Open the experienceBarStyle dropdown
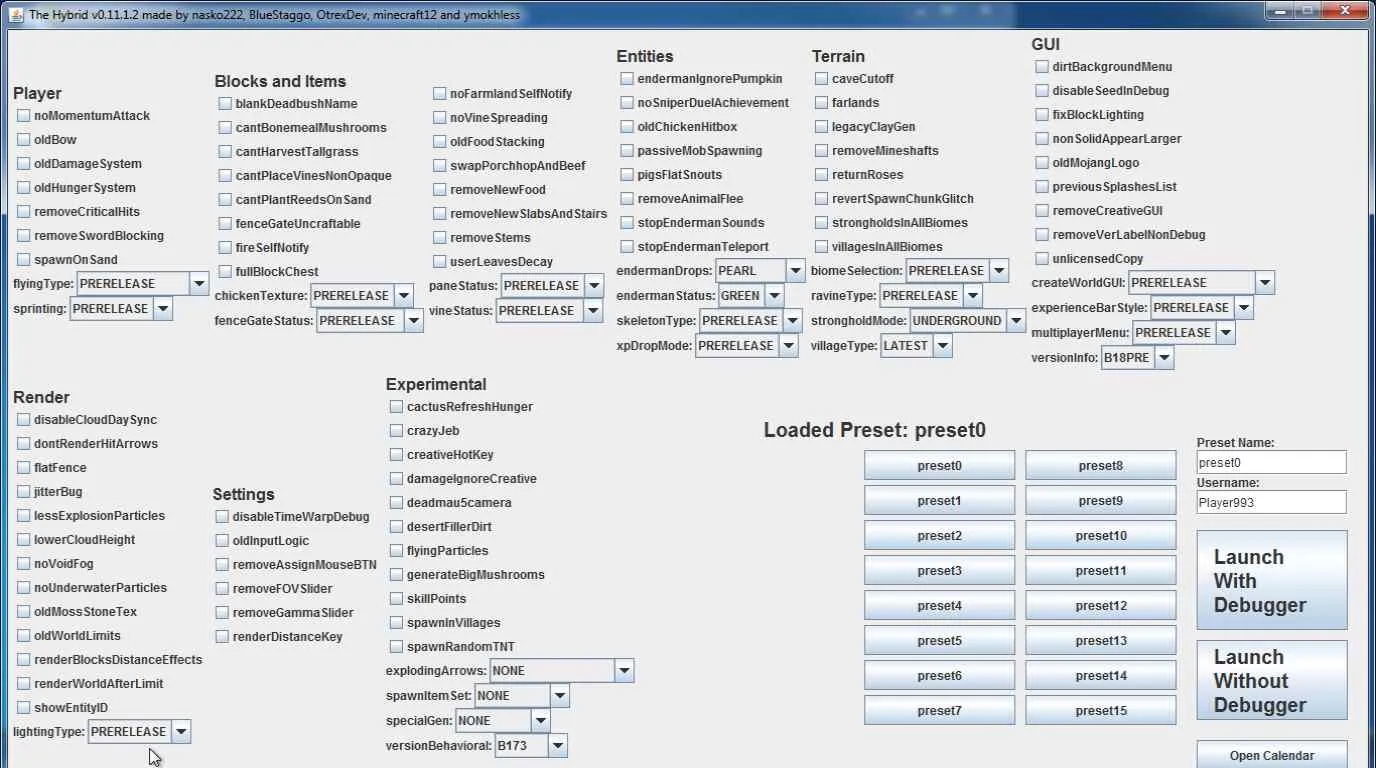Image resolution: width=1376 pixels, height=768 pixels. click(1202, 308)
